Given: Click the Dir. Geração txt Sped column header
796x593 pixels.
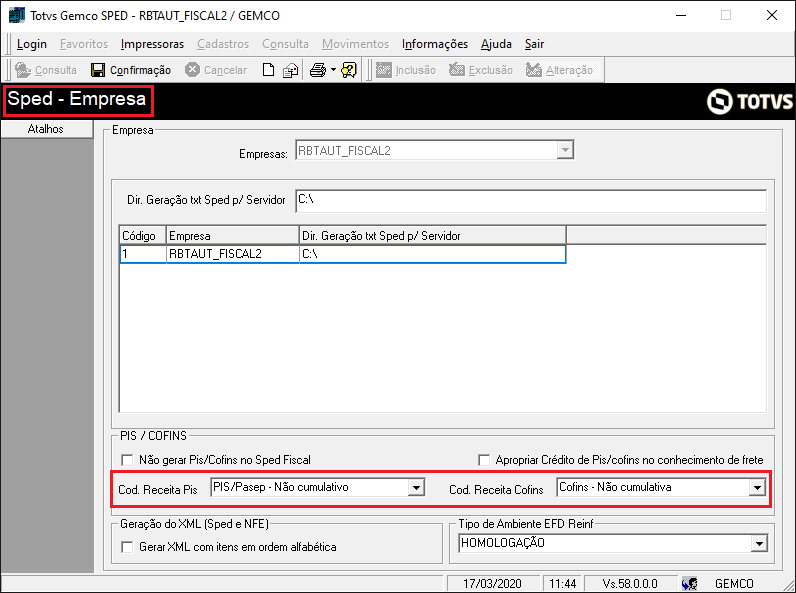Looking at the screenshot, I should pyautogui.click(x=433, y=236).
